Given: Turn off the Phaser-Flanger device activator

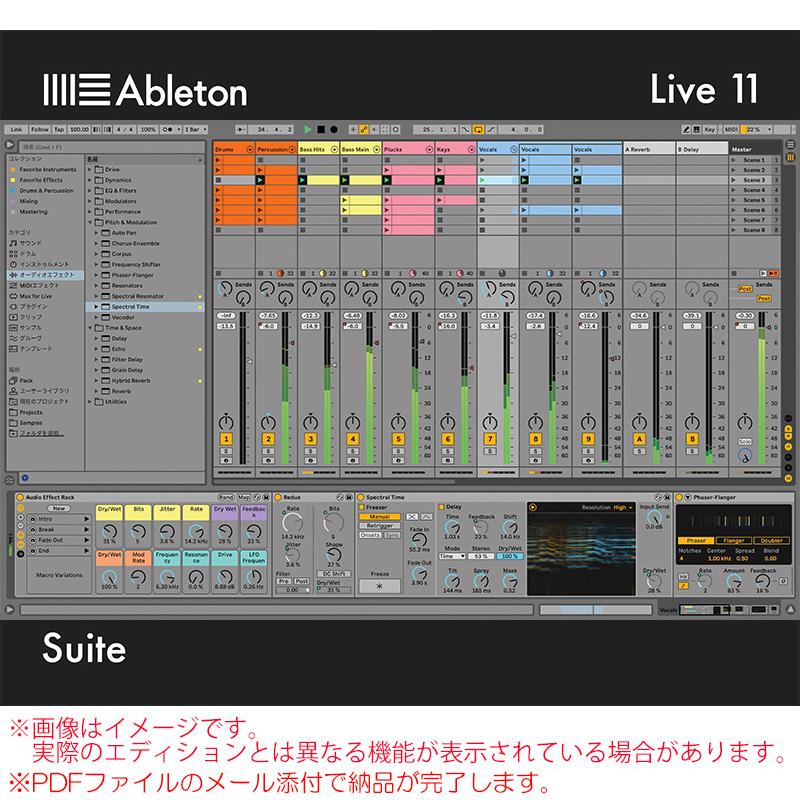Looking at the screenshot, I should coord(679,497).
